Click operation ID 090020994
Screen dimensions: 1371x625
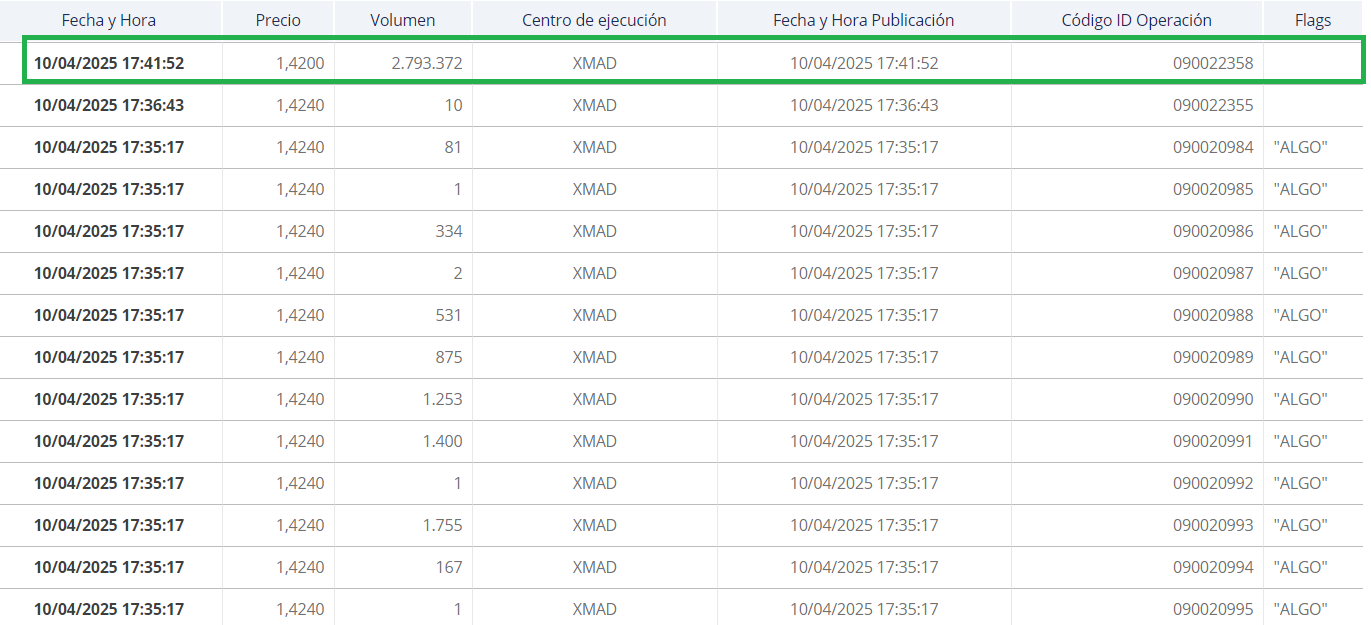tap(1213, 567)
